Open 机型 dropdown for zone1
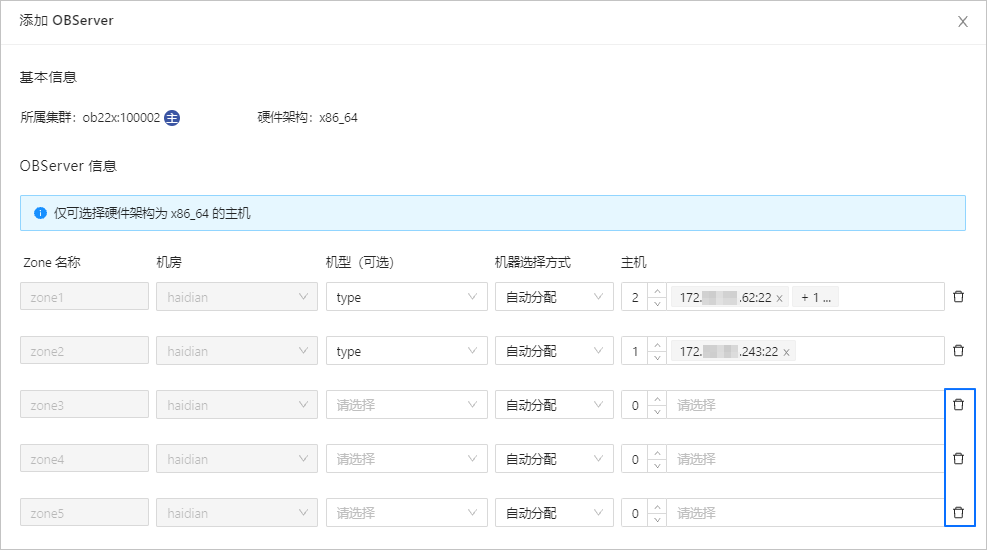This screenshot has width=987, height=550. tap(407, 297)
